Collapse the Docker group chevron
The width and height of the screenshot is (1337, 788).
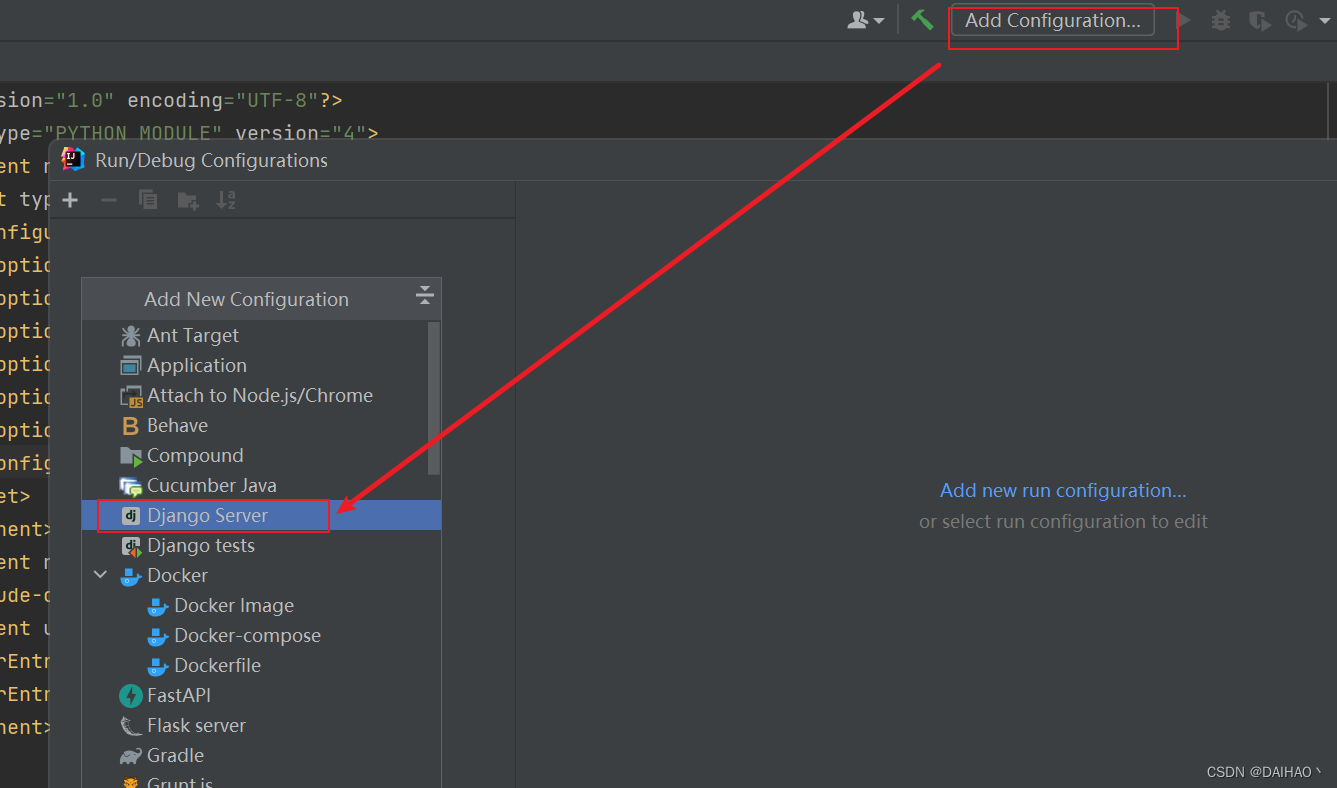tap(100, 575)
